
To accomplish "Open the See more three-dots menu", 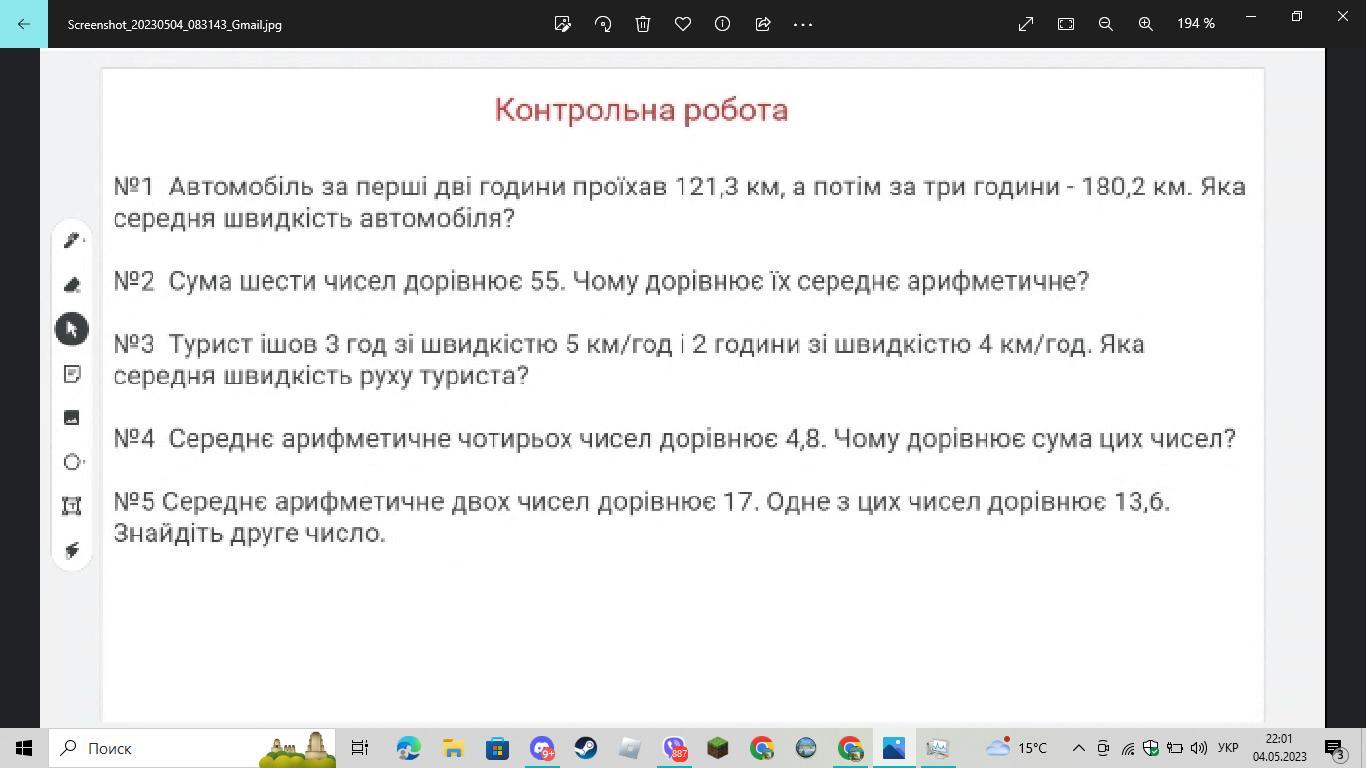I will [803, 24].
